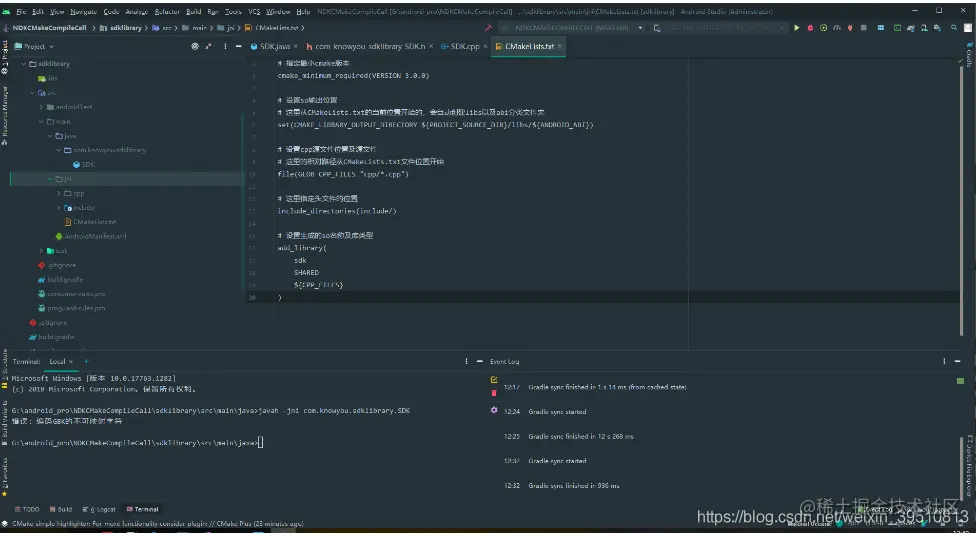
Task: Open the Profiler gauge icon
Action: [x=837, y=28]
